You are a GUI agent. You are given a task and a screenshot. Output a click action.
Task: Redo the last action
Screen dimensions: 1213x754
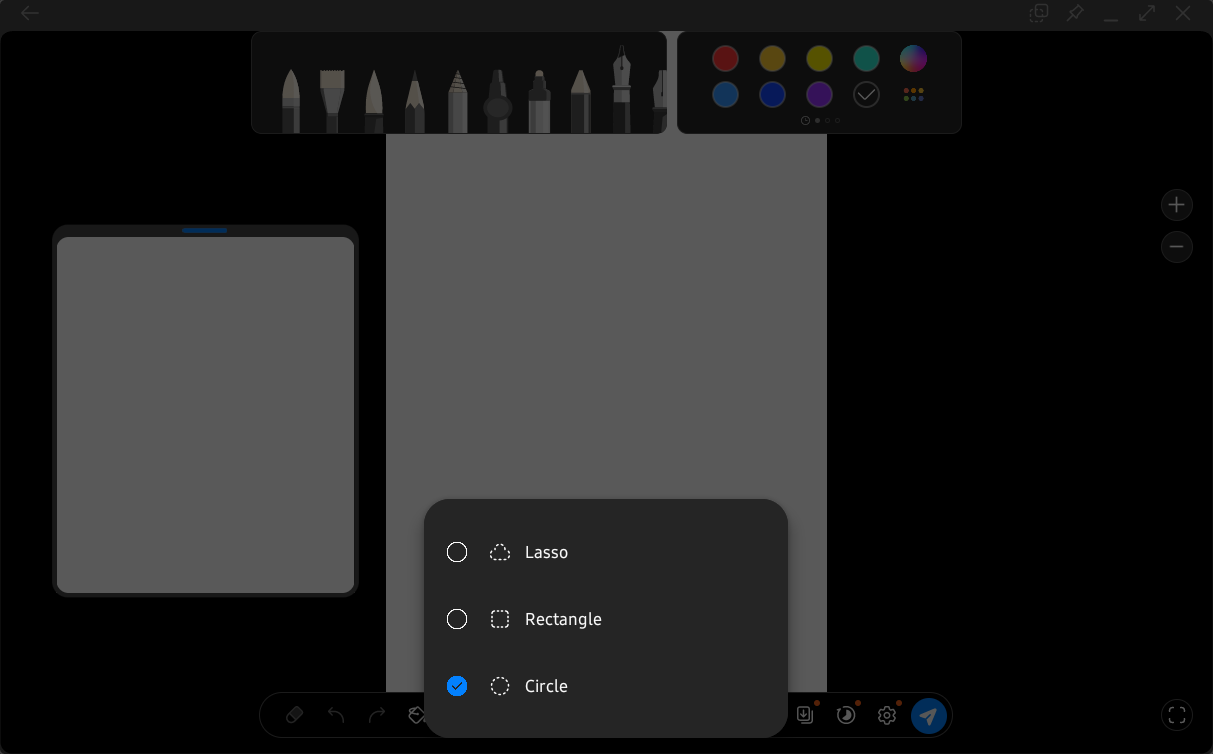(x=377, y=715)
